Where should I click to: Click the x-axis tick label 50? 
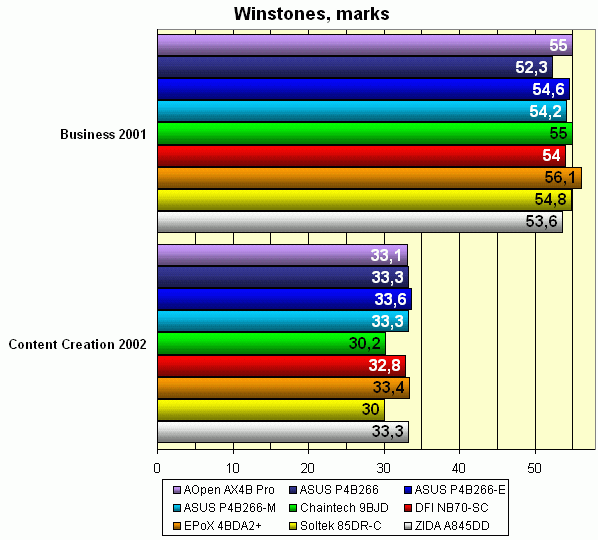pos(534,468)
